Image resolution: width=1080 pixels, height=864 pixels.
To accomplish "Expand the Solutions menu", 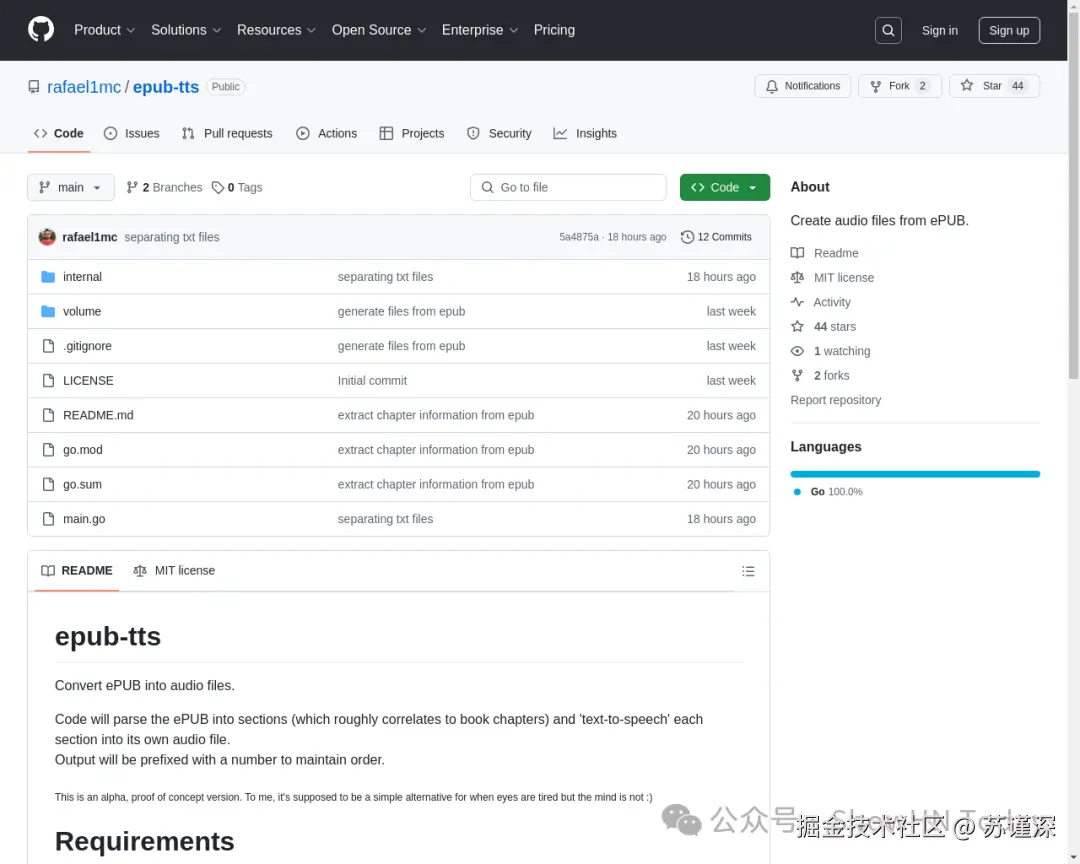I will (186, 30).
